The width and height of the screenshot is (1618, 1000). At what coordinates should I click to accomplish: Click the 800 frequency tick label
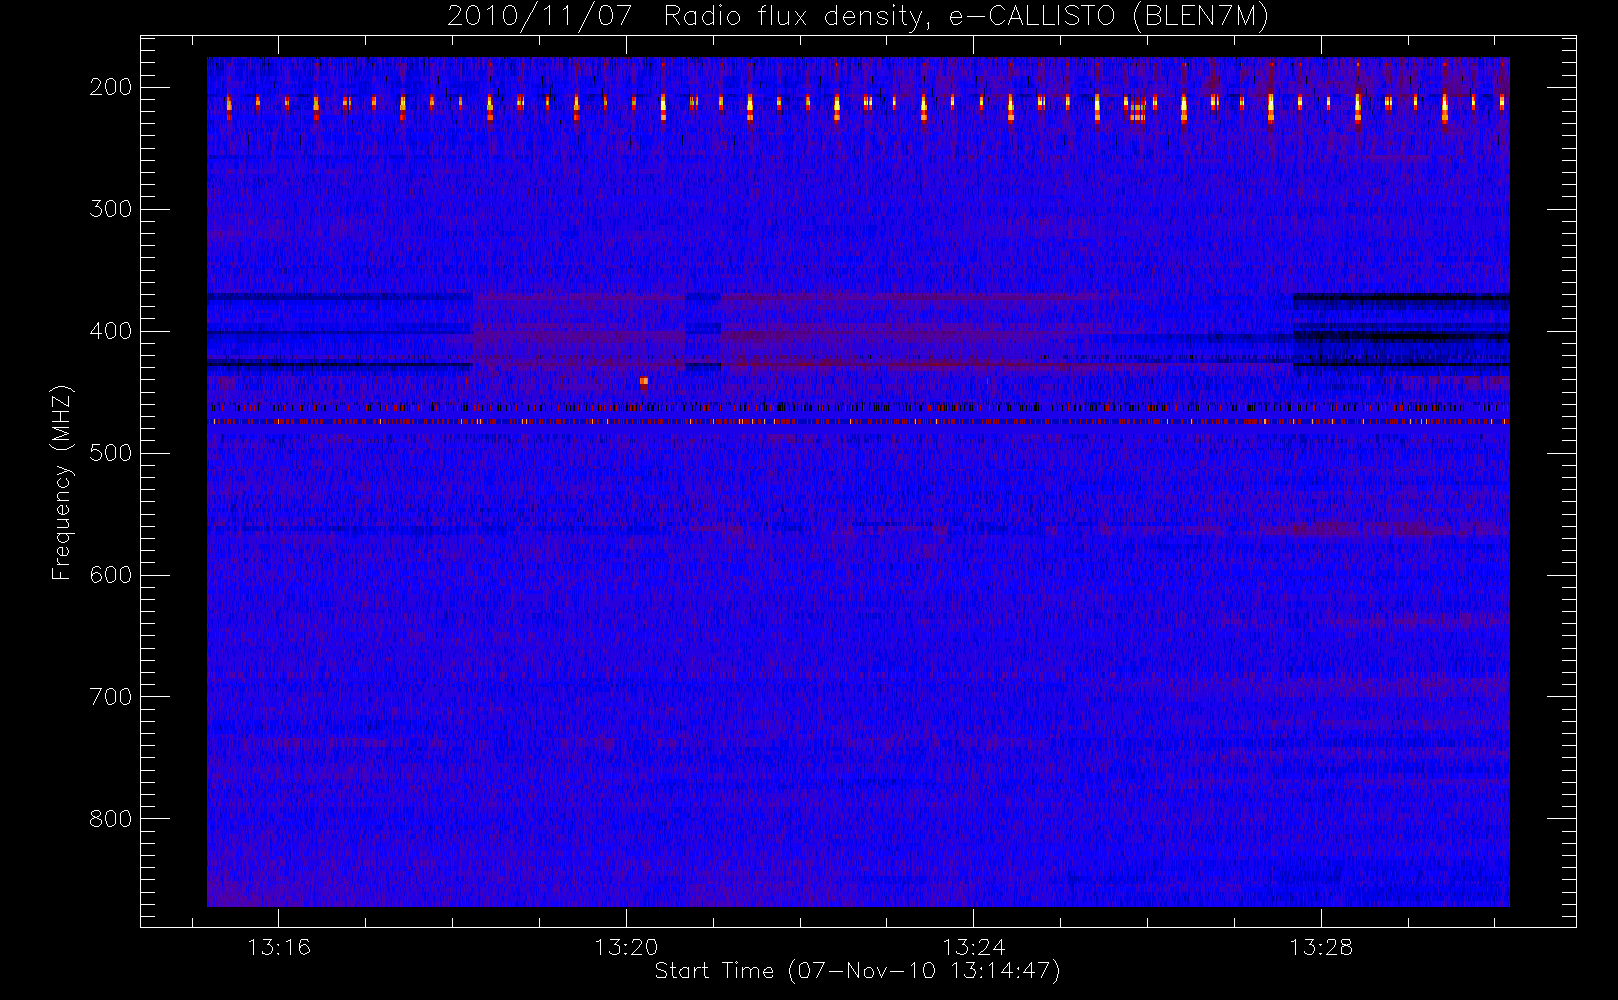point(111,819)
